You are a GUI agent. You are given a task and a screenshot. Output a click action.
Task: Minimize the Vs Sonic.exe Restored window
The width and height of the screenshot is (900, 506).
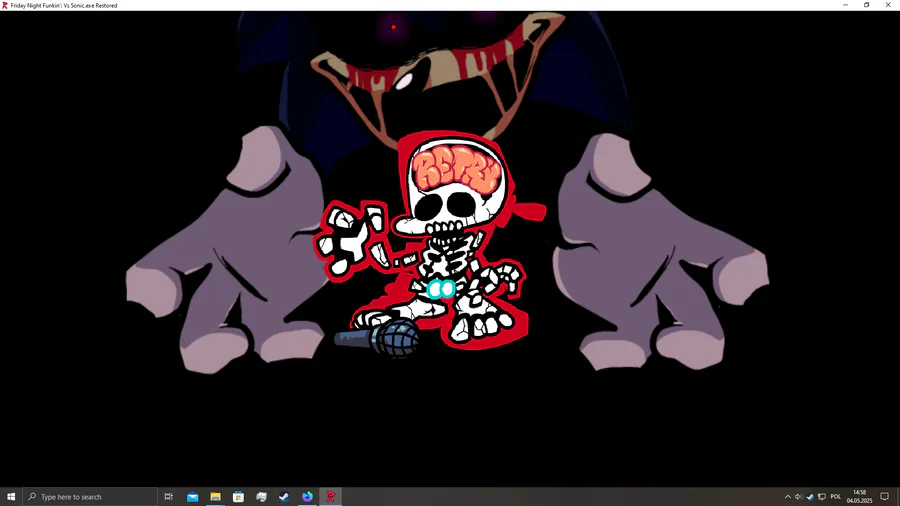pos(845,5)
